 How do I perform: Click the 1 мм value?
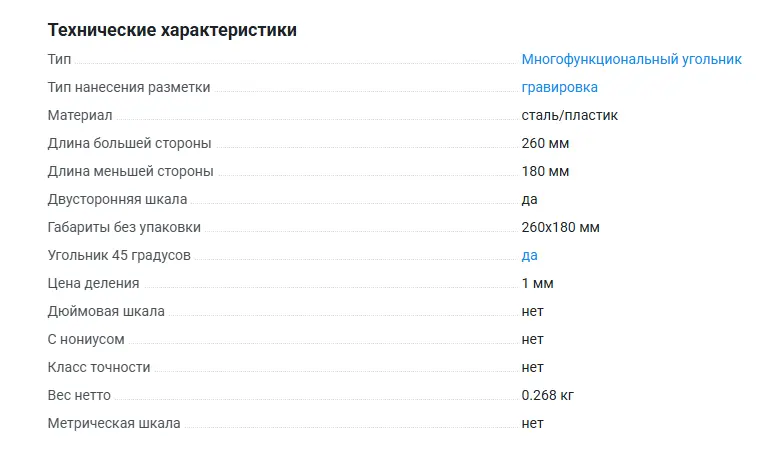point(537,284)
